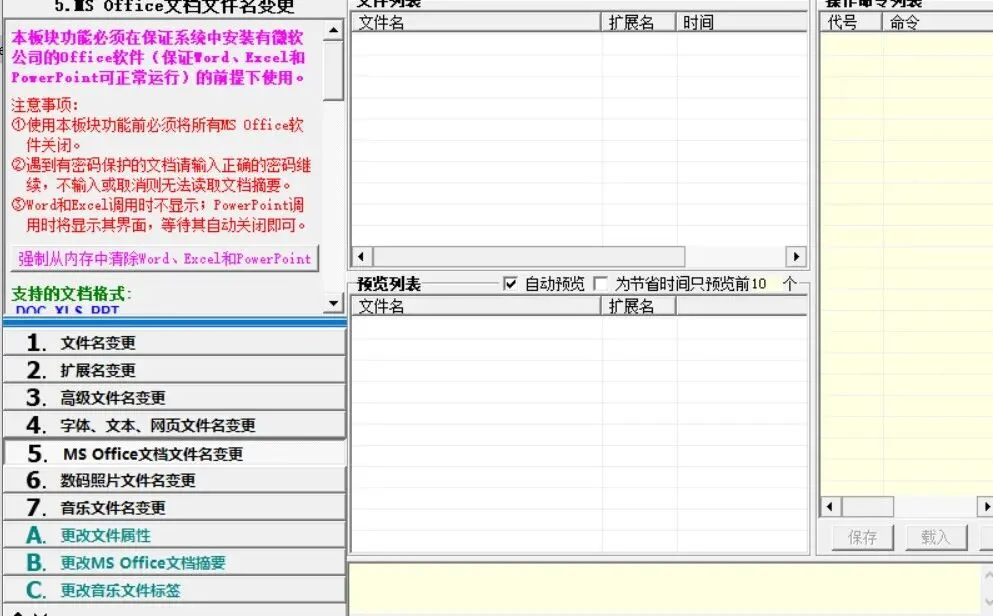Screen dimensions: 993x616
Task: Click the notes panel scrollbar thumb
Action: [x=334, y=70]
